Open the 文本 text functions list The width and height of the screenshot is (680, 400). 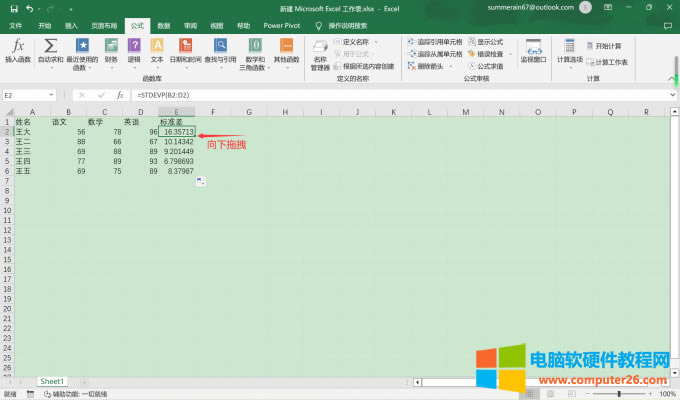[x=157, y=51]
